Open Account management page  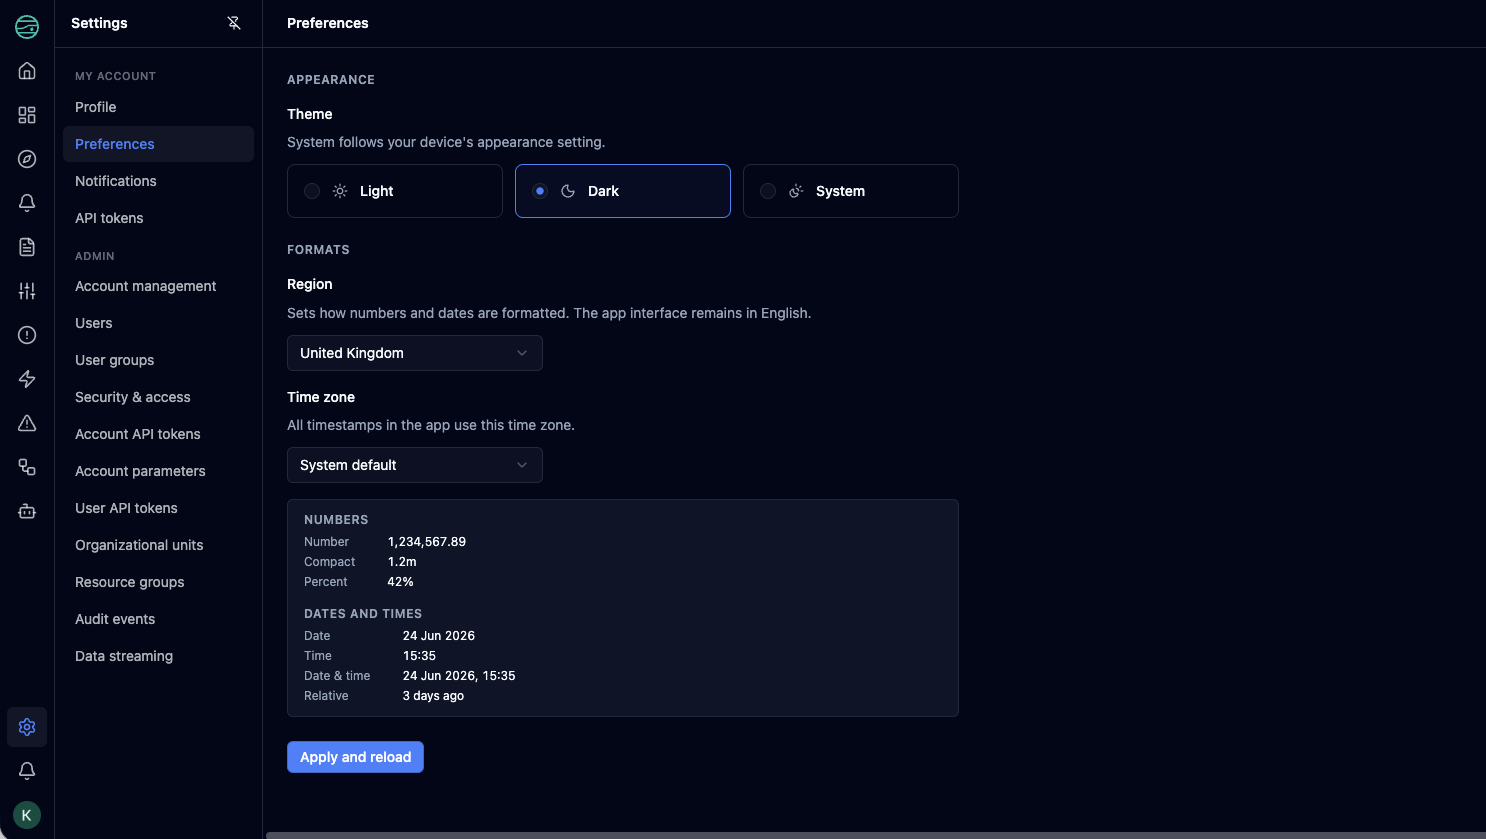[158, 286]
